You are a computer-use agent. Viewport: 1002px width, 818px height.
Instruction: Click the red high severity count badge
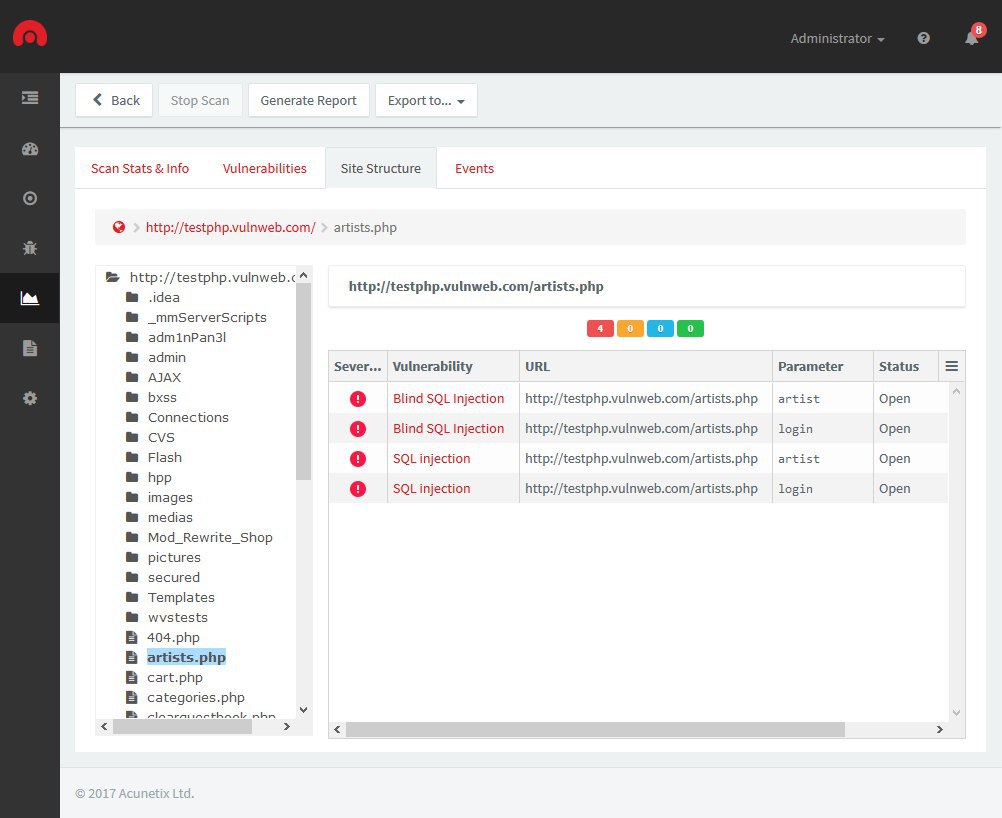pos(600,328)
